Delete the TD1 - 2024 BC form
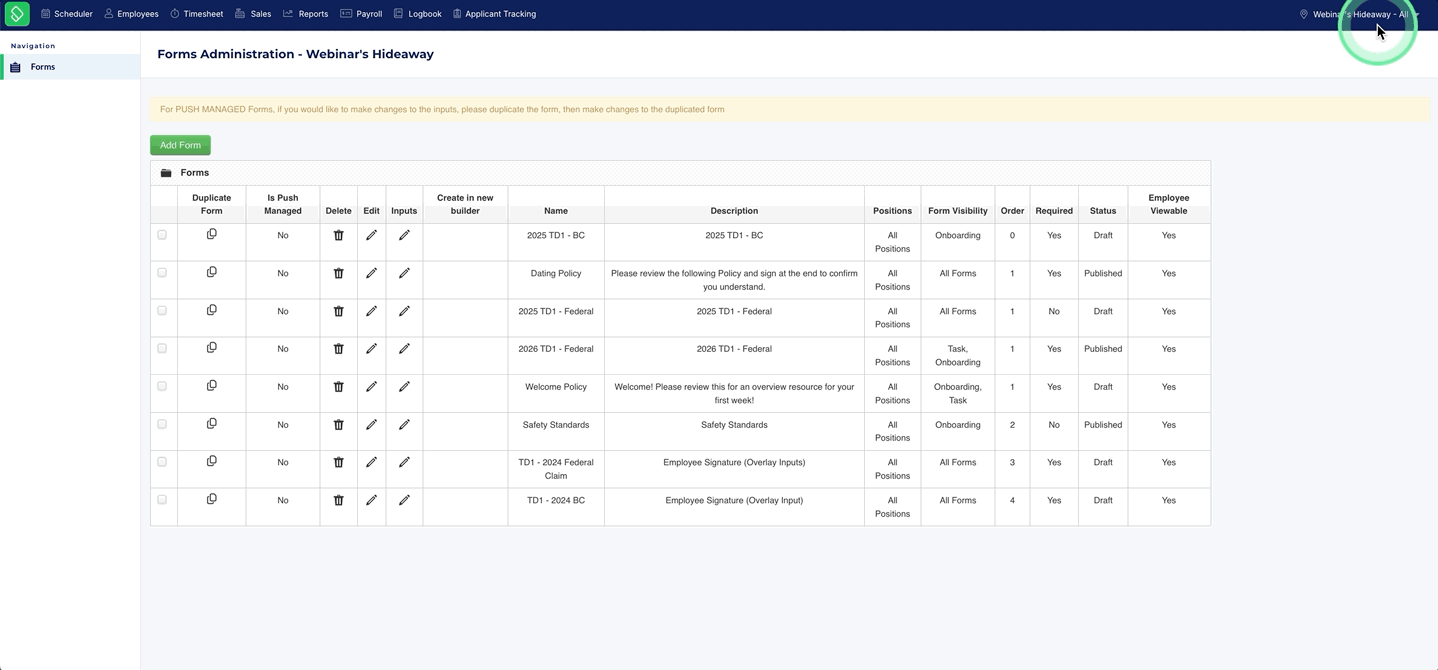This screenshot has width=1438, height=670. click(x=338, y=500)
